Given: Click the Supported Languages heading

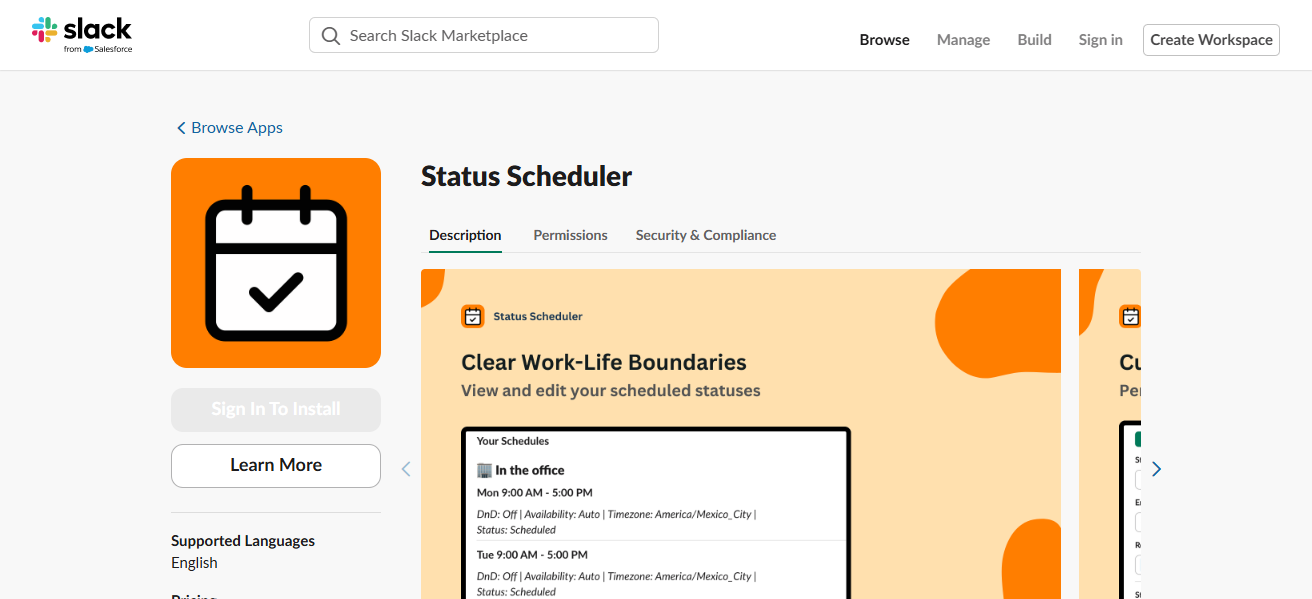Looking at the screenshot, I should point(243,541).
